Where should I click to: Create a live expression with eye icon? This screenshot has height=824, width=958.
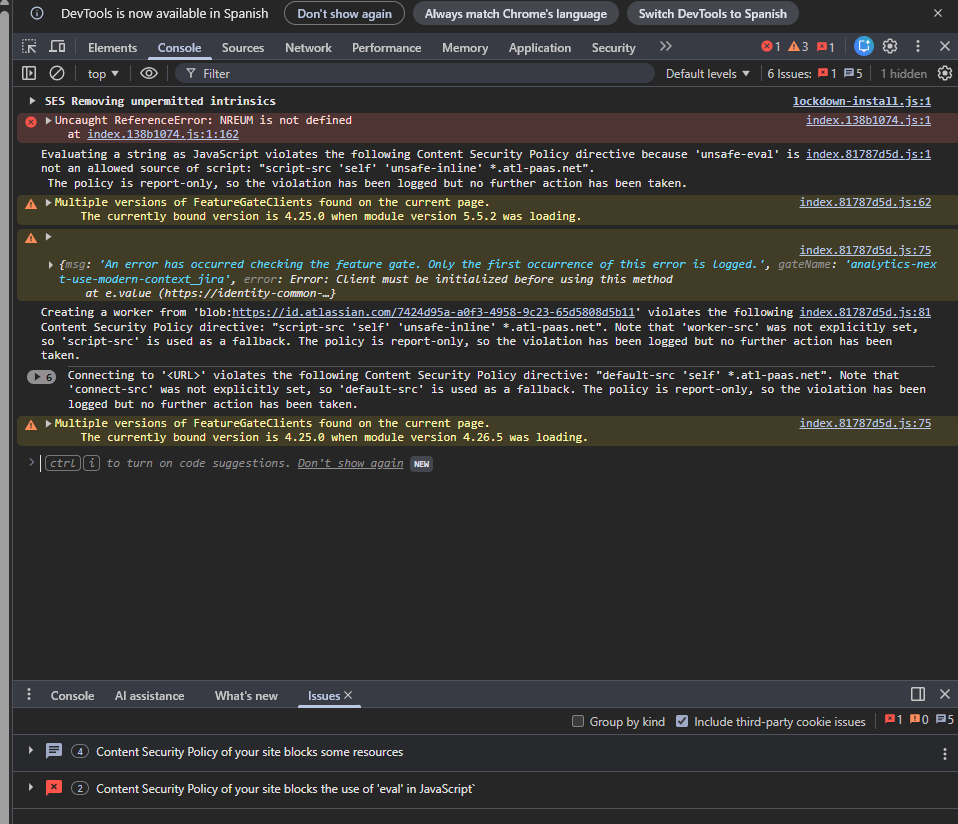tap(149, 73)
